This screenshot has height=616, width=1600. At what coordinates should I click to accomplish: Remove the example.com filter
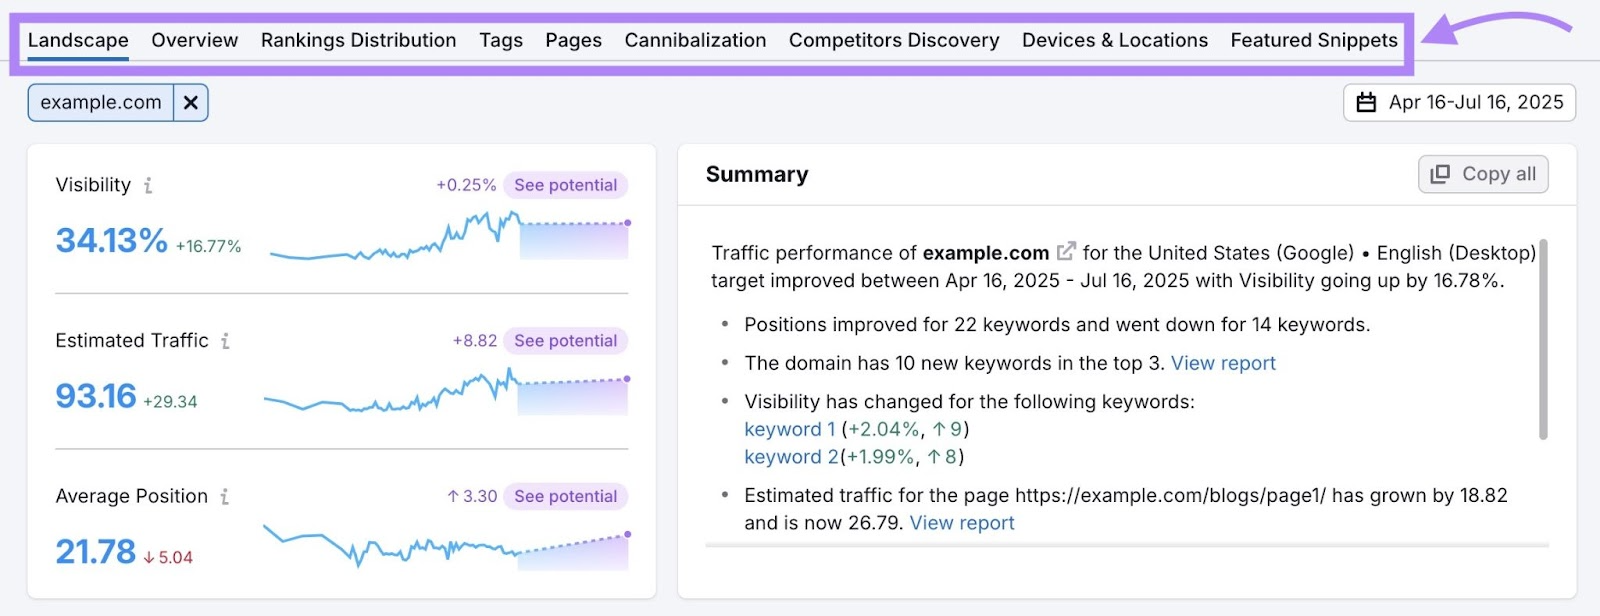(x=189, y=101)
